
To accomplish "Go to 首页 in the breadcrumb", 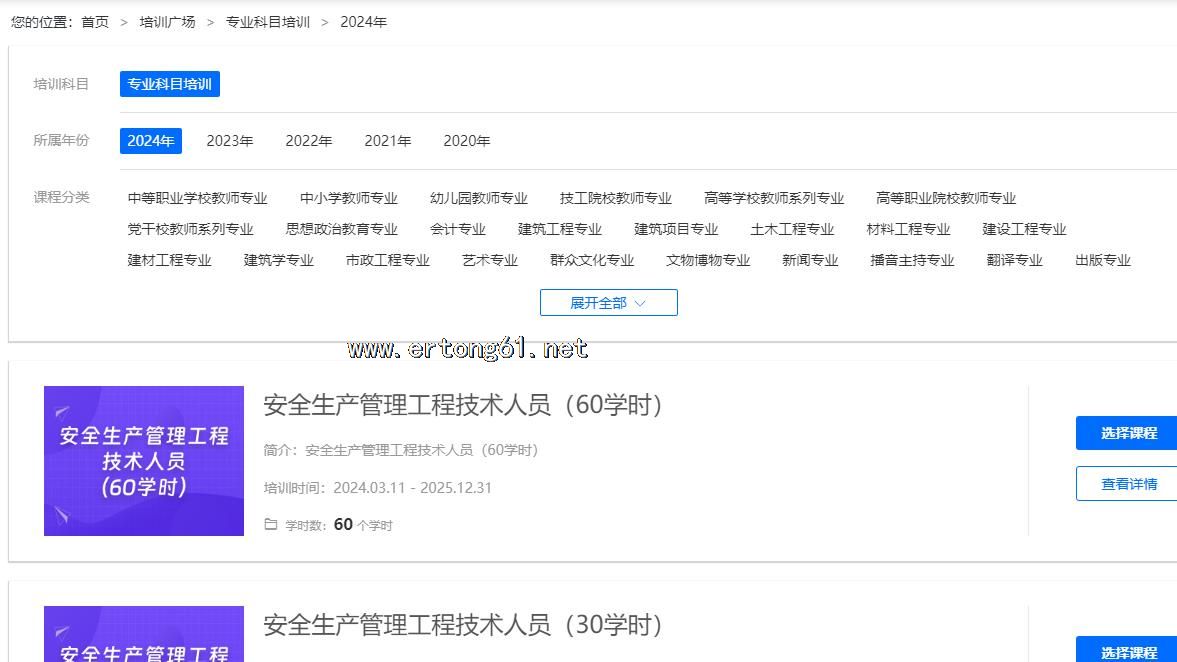I will [95, 22].
